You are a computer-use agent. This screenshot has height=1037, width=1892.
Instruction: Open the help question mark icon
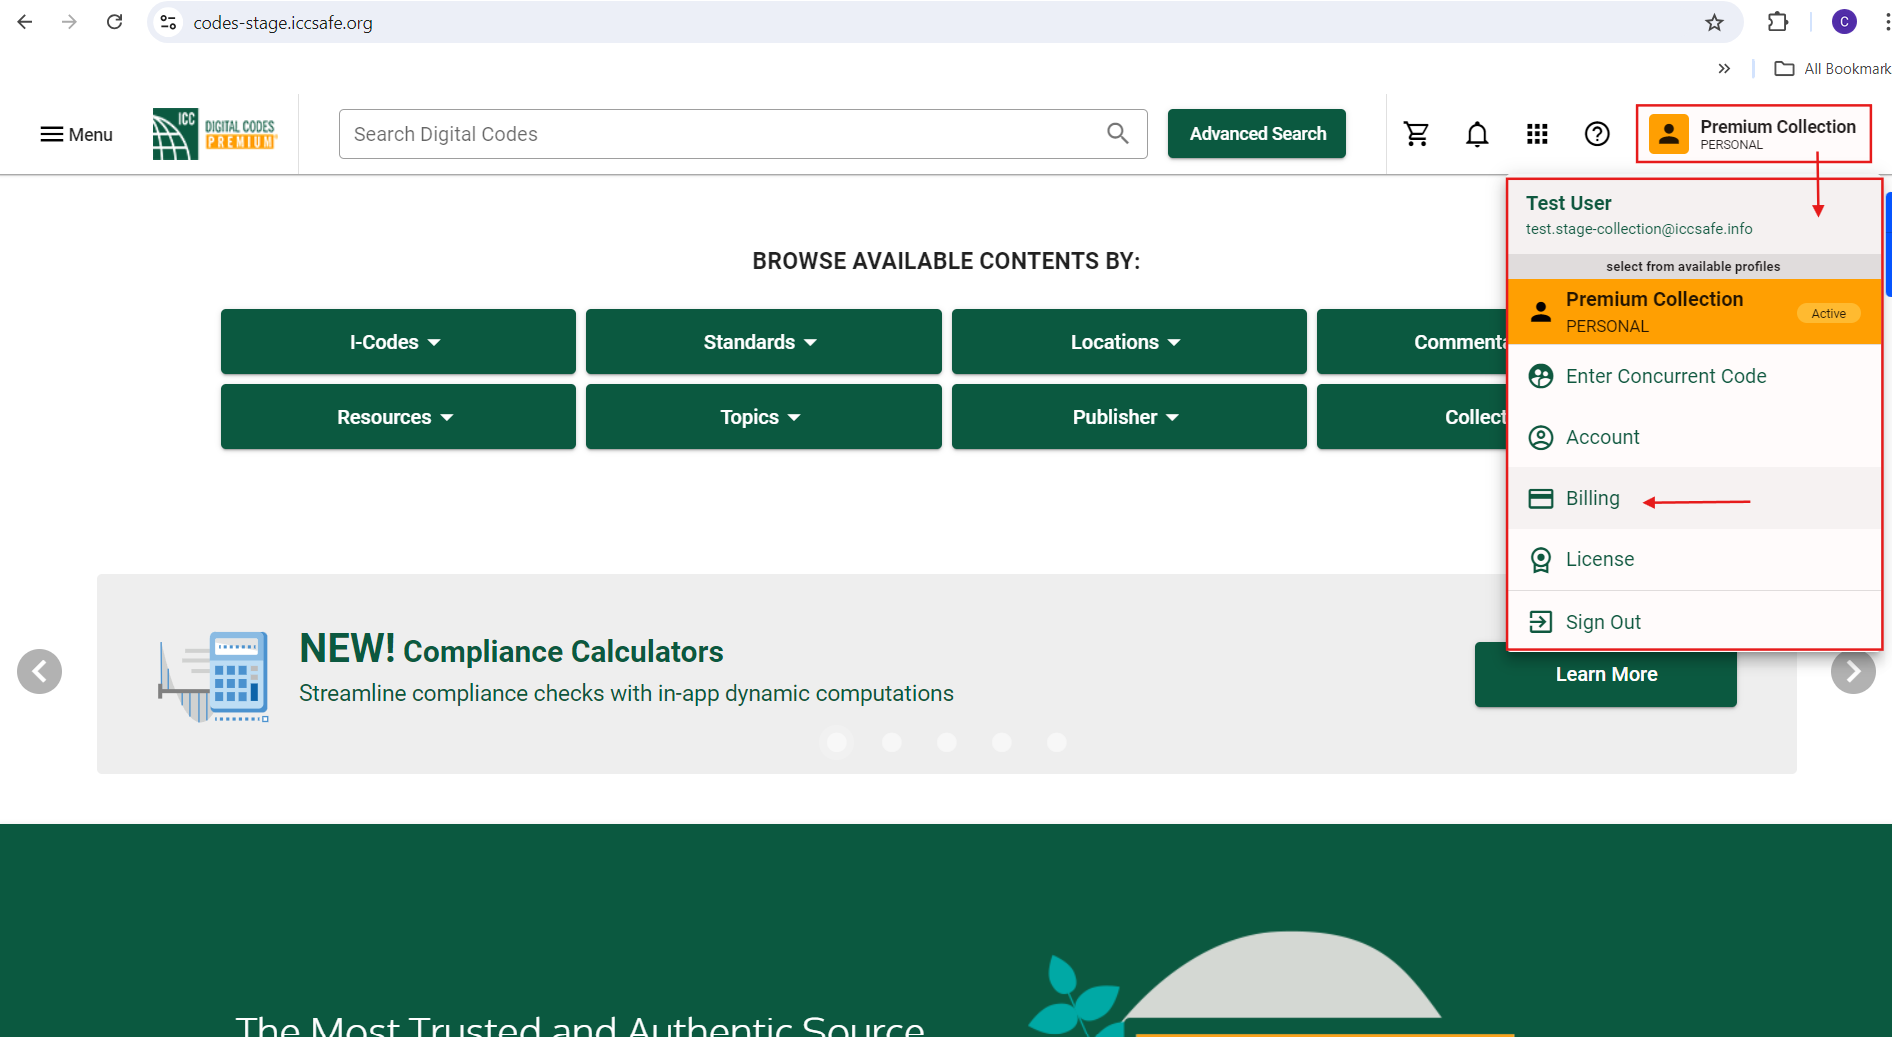point(1597,134)
